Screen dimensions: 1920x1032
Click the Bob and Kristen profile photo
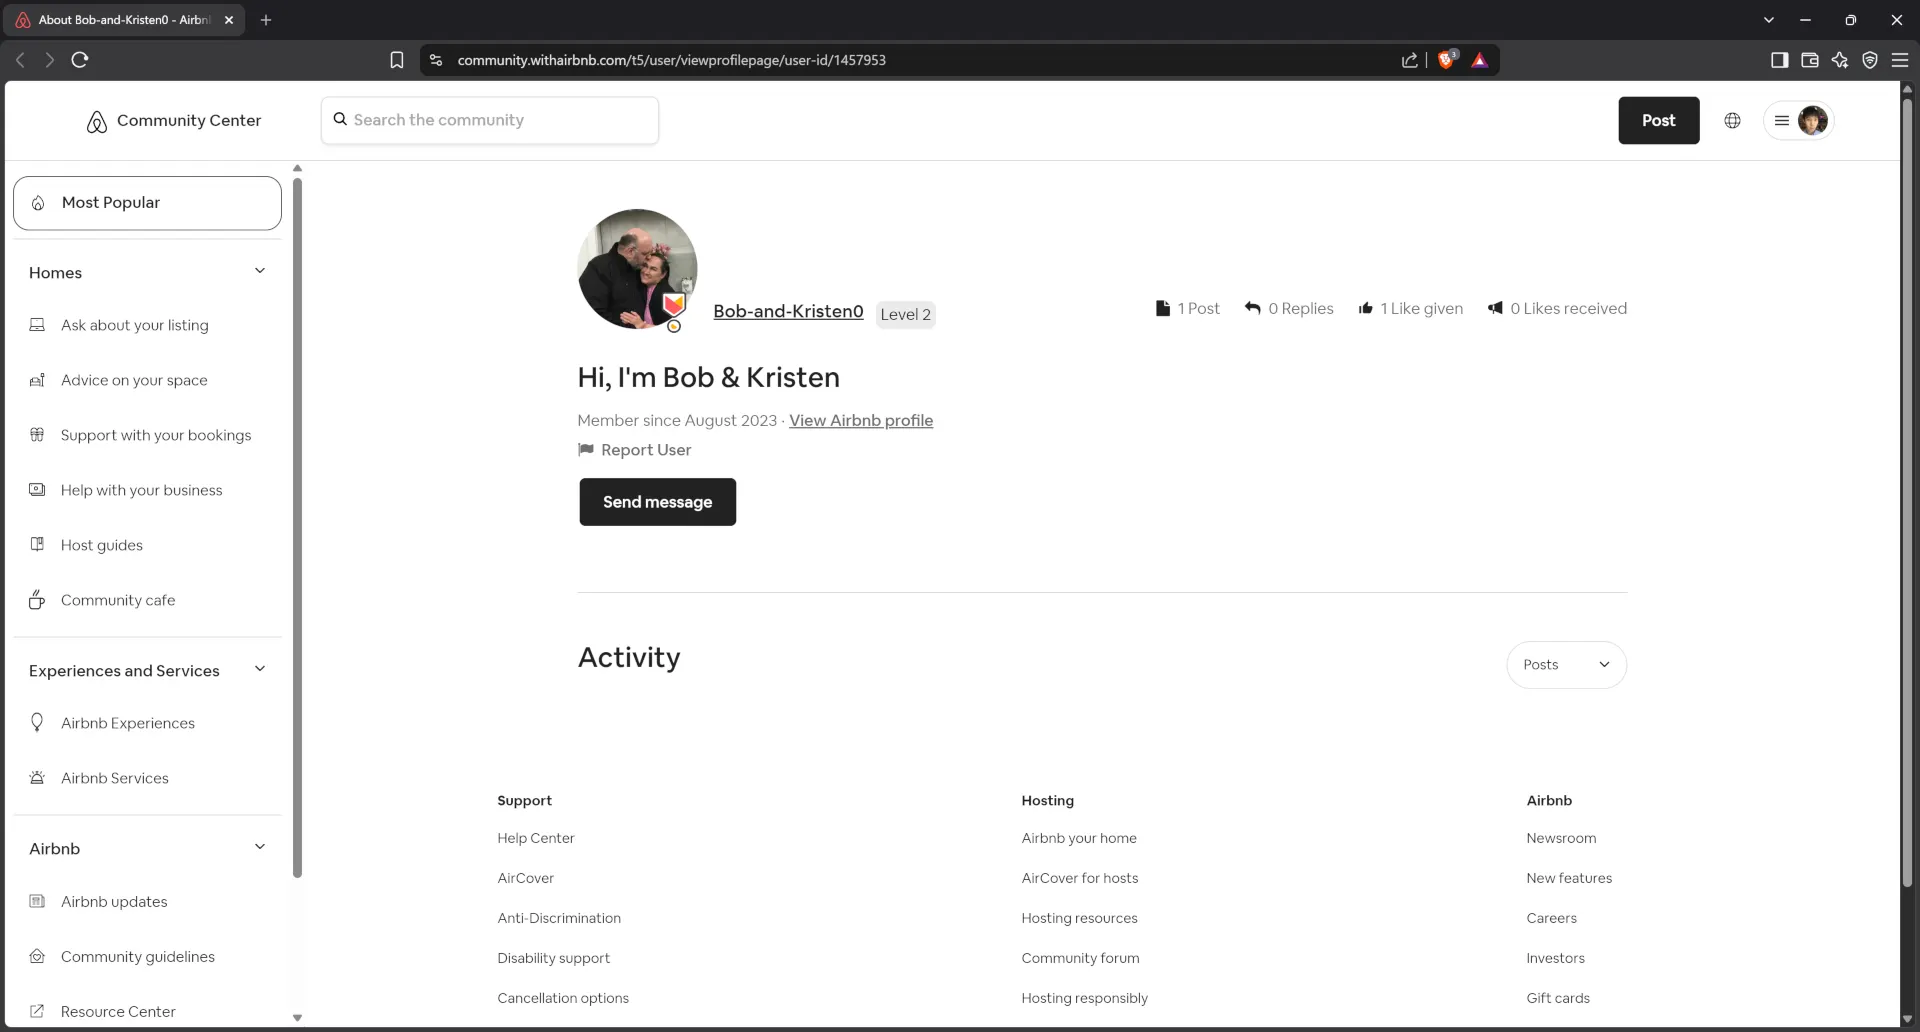637,269
